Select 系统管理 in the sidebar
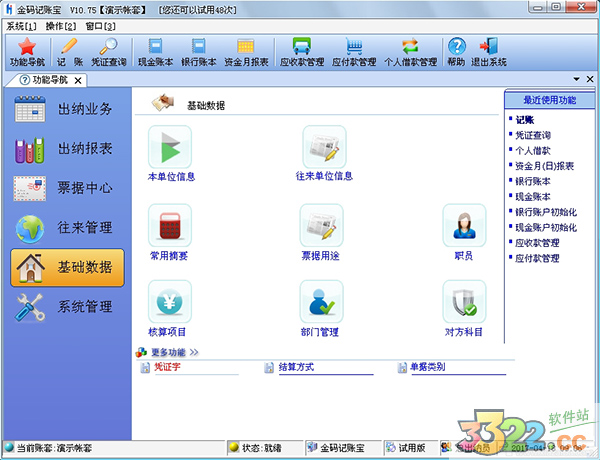 67,307
